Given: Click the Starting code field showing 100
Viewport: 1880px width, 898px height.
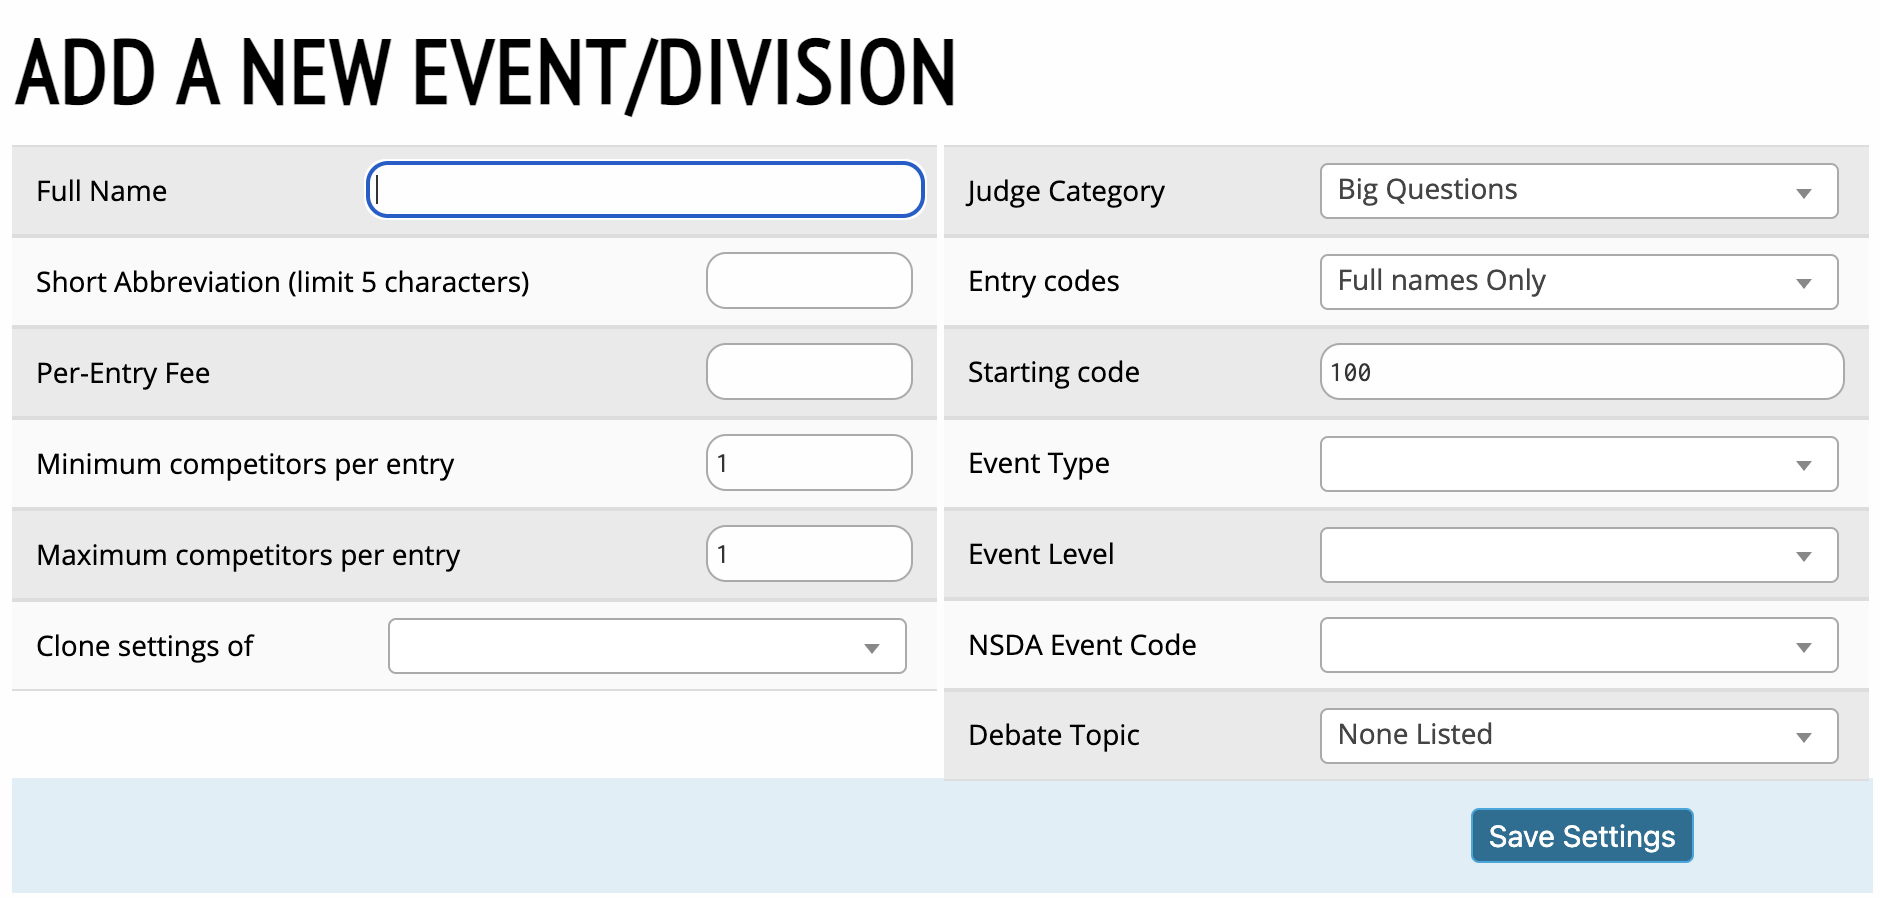Looking at the screenshot, I should (1580, 372).
